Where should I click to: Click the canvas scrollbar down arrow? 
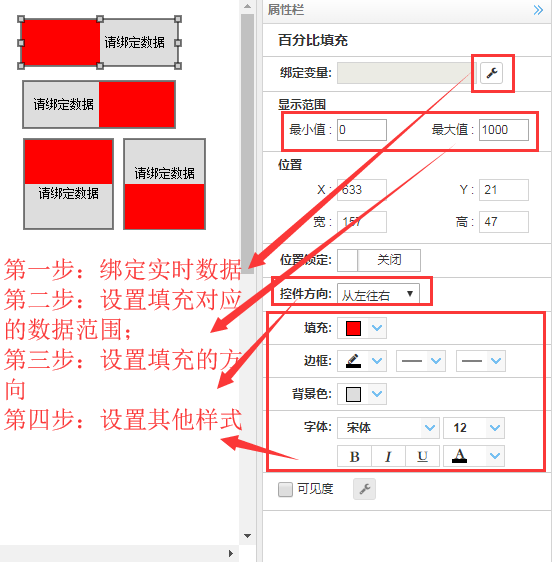point(247,536)
